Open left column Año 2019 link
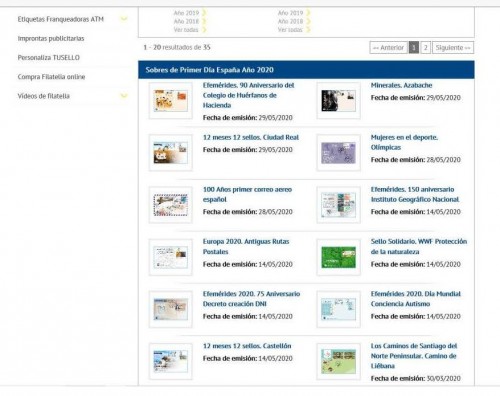Image resolution: width=500 pixels, height=396 pixels. pyautogui.click(x=186, y=13)
